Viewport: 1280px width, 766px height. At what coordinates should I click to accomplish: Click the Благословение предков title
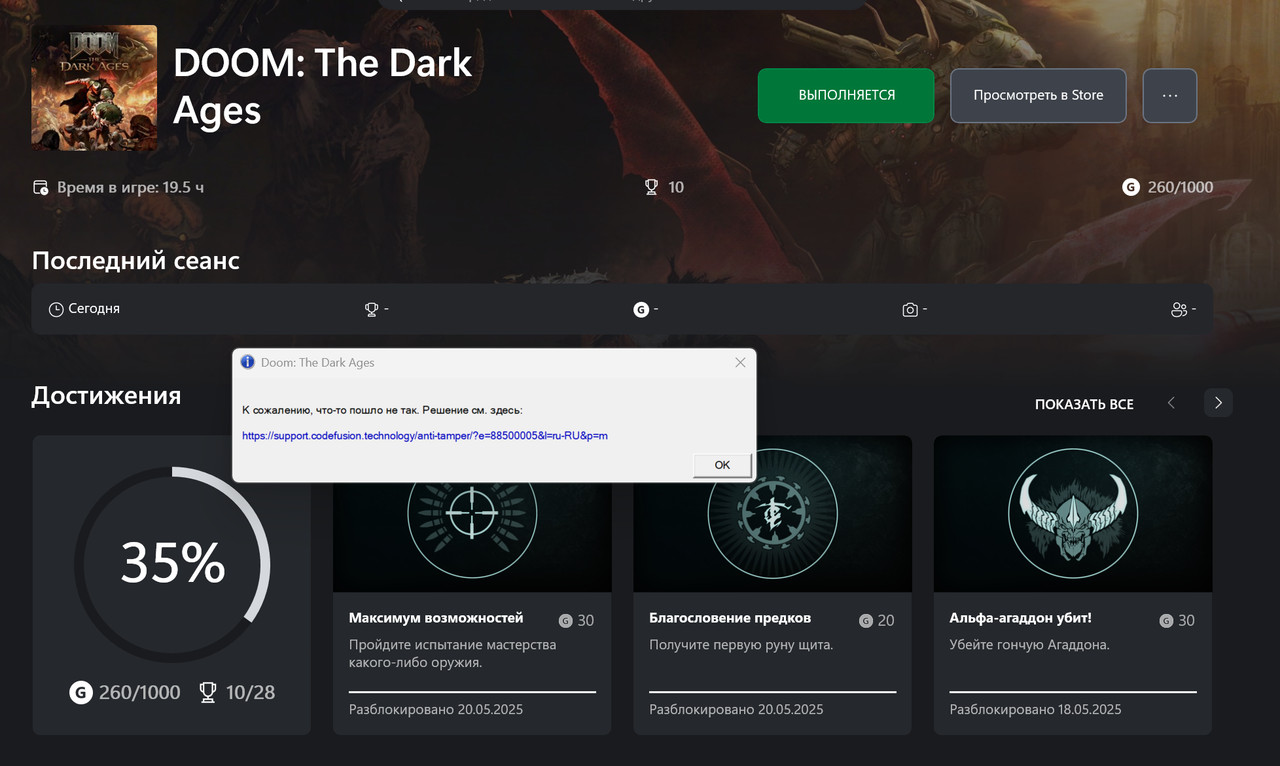click(x=730, y=618)
